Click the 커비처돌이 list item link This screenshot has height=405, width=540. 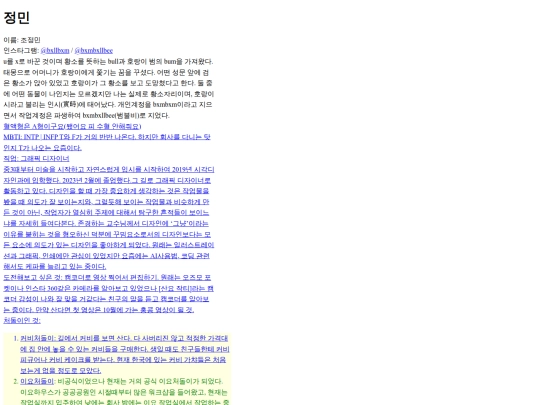pos(125,354)
